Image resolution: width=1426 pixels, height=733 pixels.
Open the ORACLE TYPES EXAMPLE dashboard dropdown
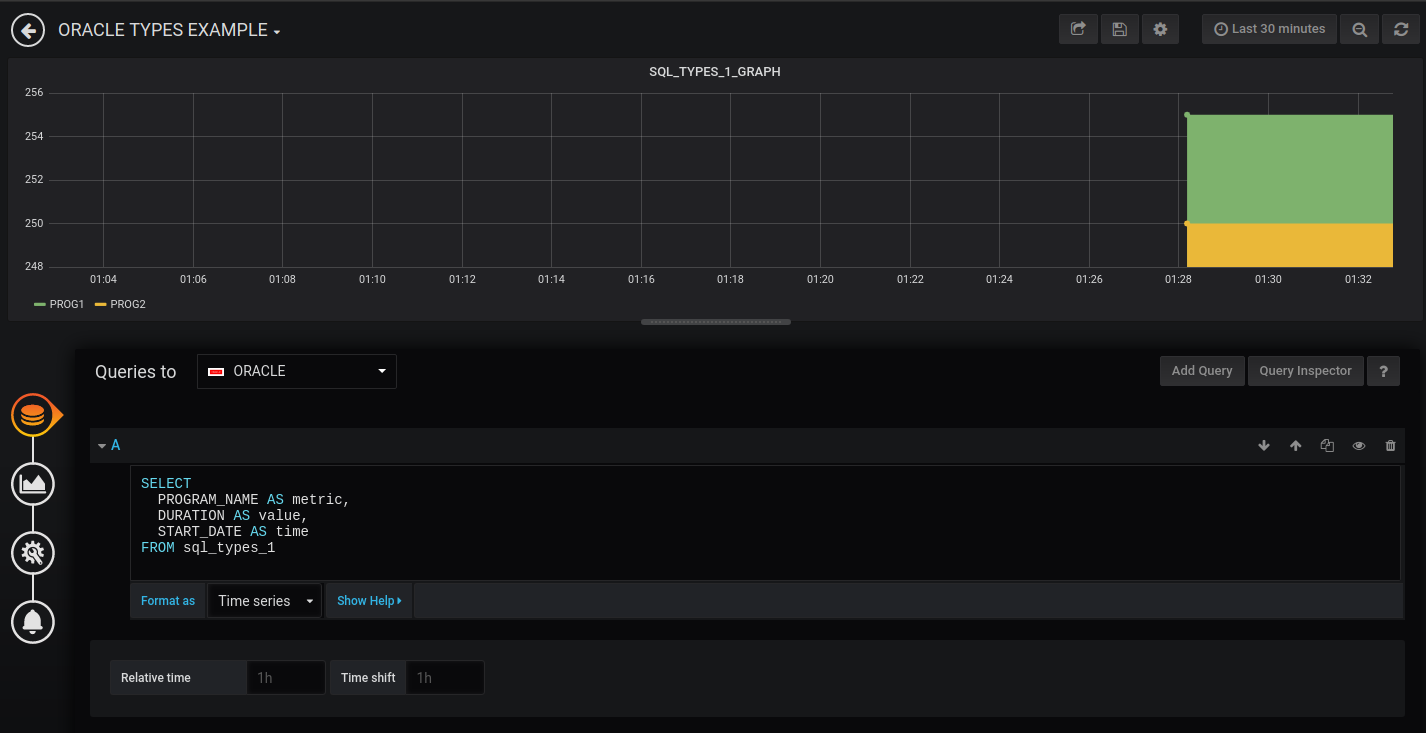pos(169,30)
